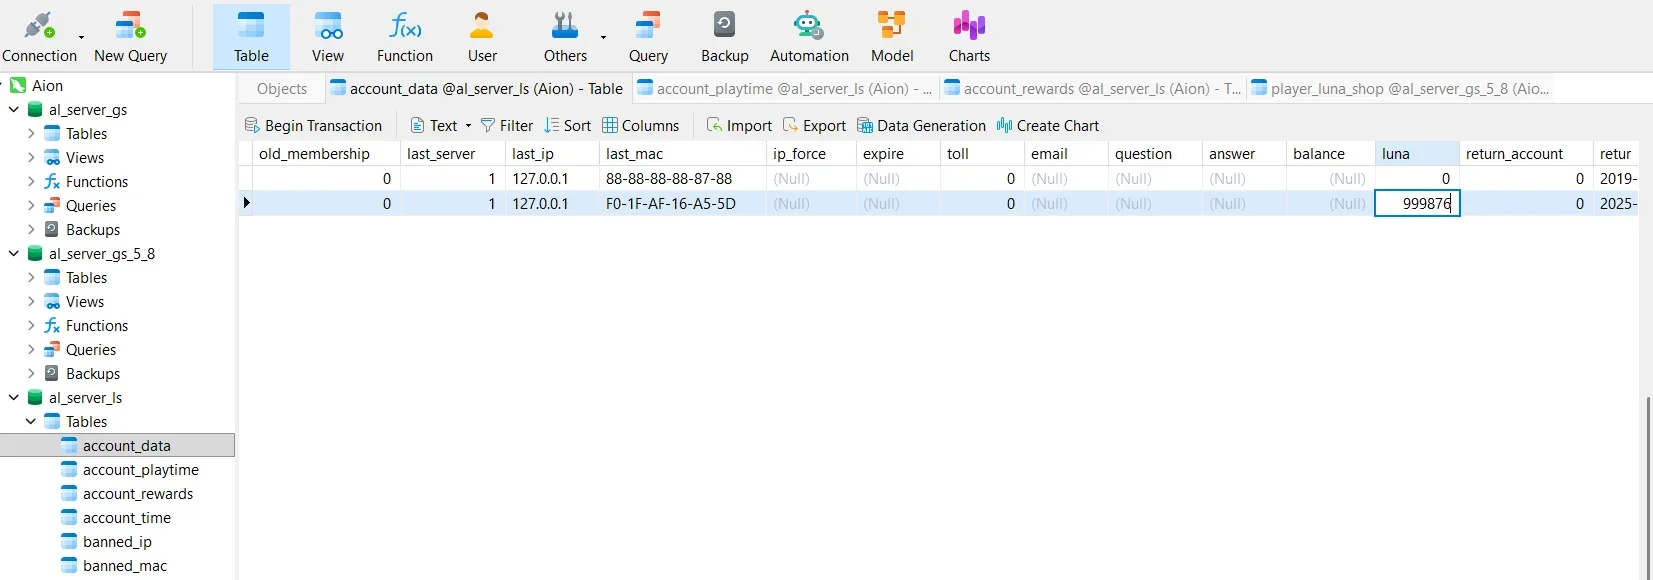Click the email column header
1653x580 pixels.
pos(1066,153)
